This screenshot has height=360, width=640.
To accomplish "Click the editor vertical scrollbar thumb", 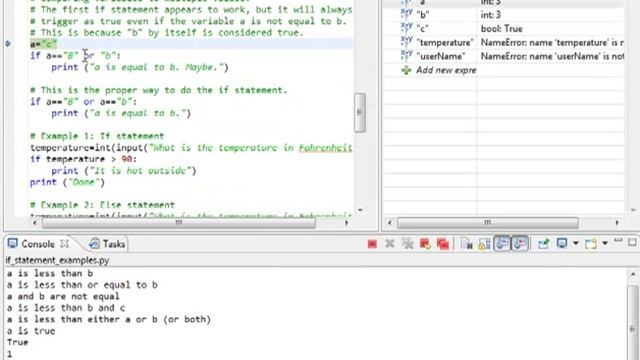I will [360, 113].
